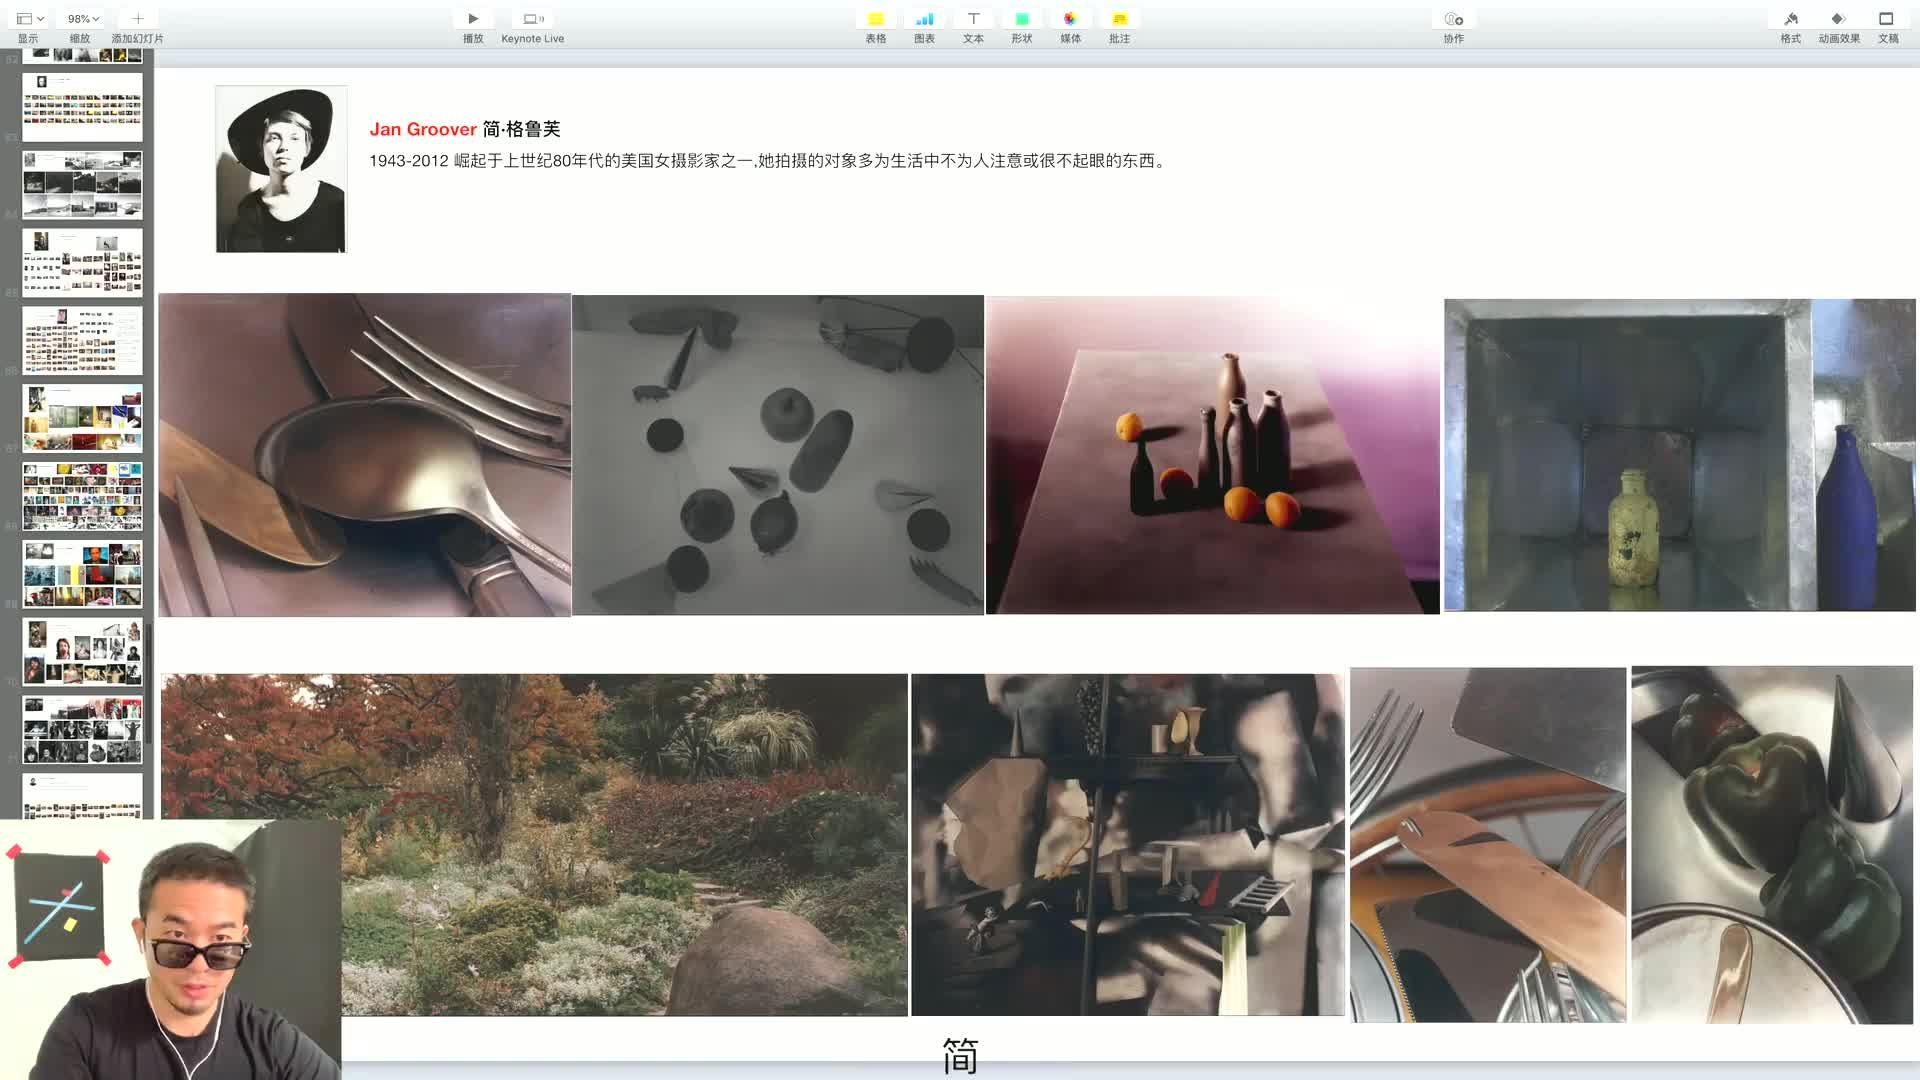Open the Document (文稿) inspector
The width and height of the screenshot is (1920, 1080).
[1887, 19]
